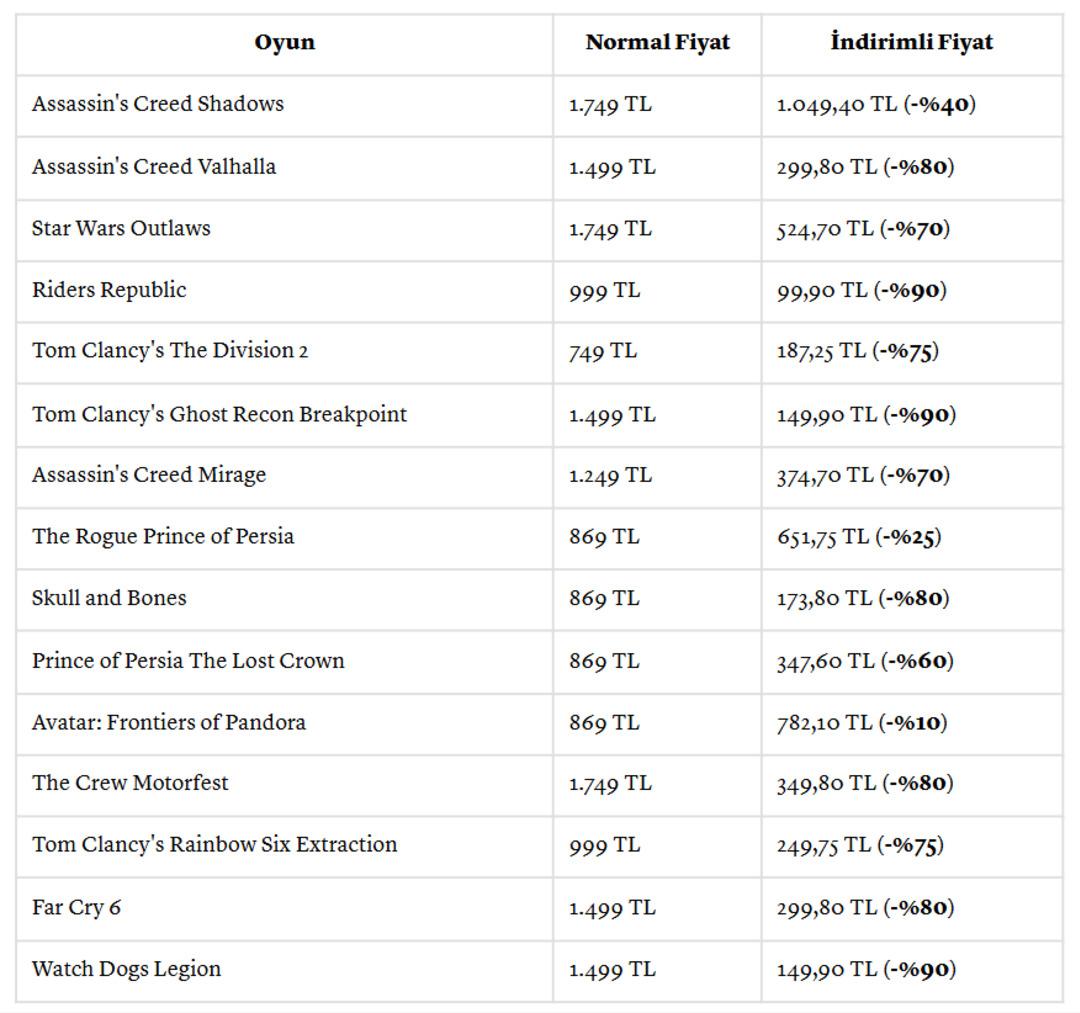
Task: Click The Rogue Prince of Persia name
Action: (x=163, y=536)
